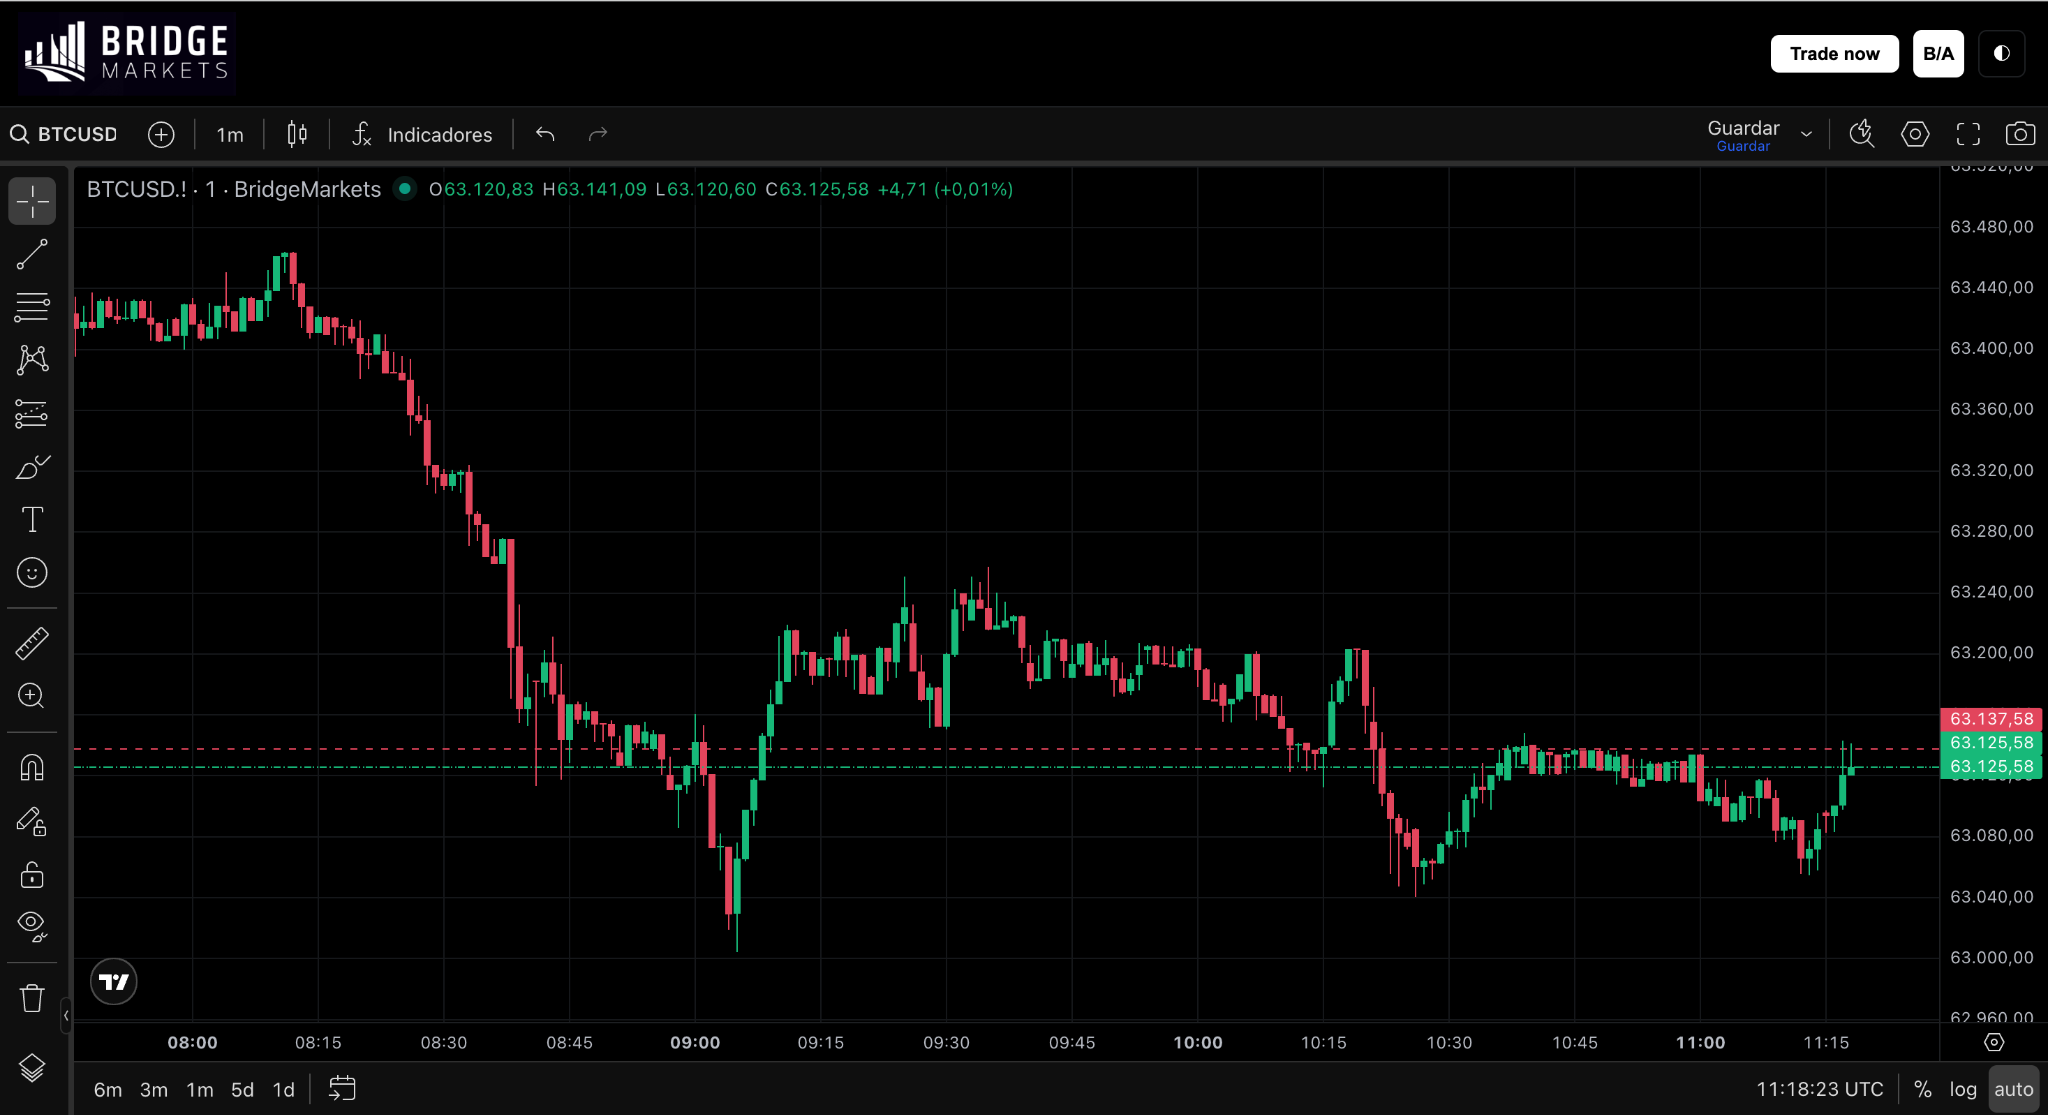2048x1115 pixels.
Task: Open the Fibonacci retracement tools
Action: tap(32, 307)
